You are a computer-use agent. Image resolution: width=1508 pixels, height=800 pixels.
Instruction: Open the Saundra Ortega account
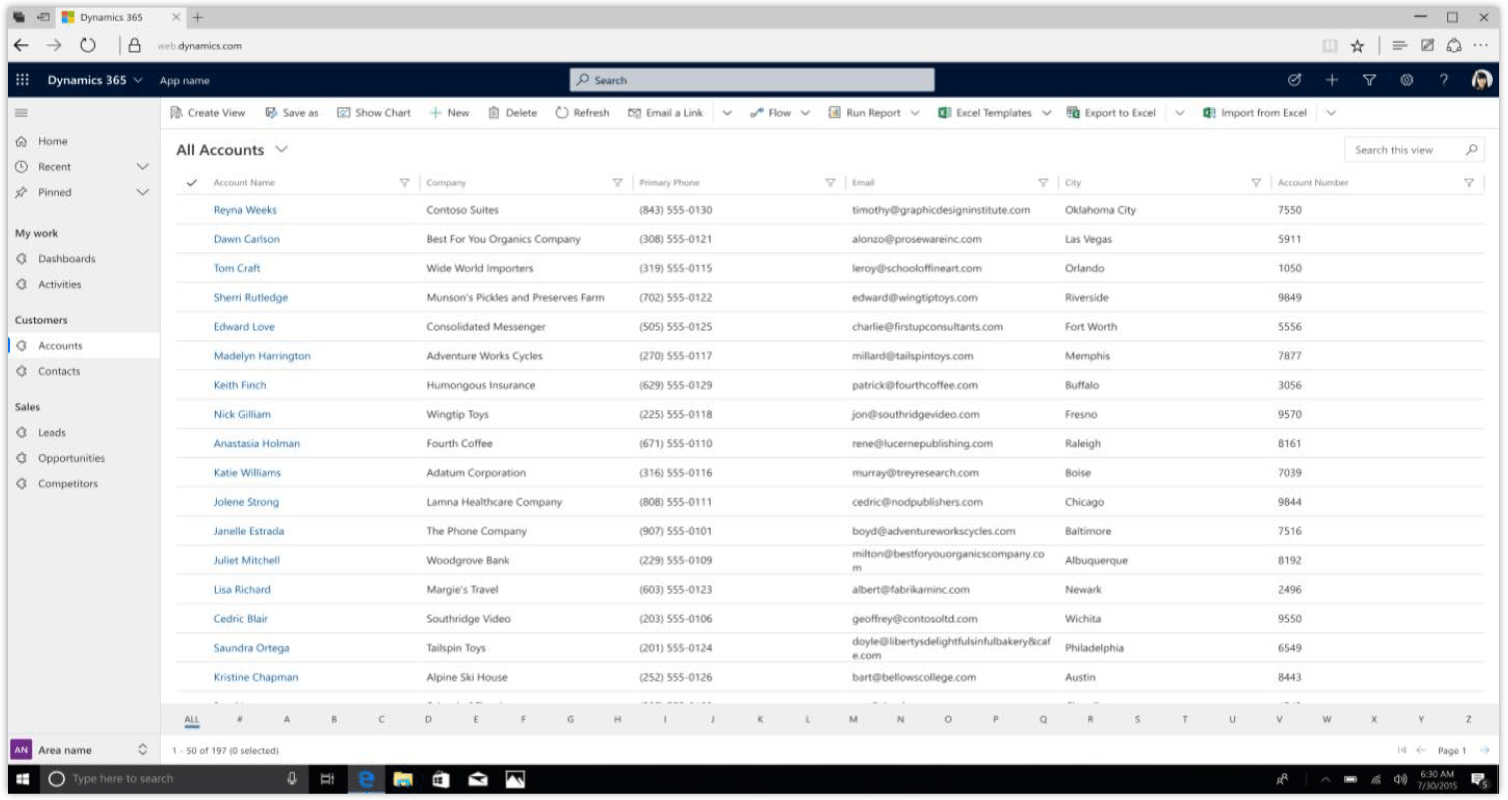pos(251,648)
